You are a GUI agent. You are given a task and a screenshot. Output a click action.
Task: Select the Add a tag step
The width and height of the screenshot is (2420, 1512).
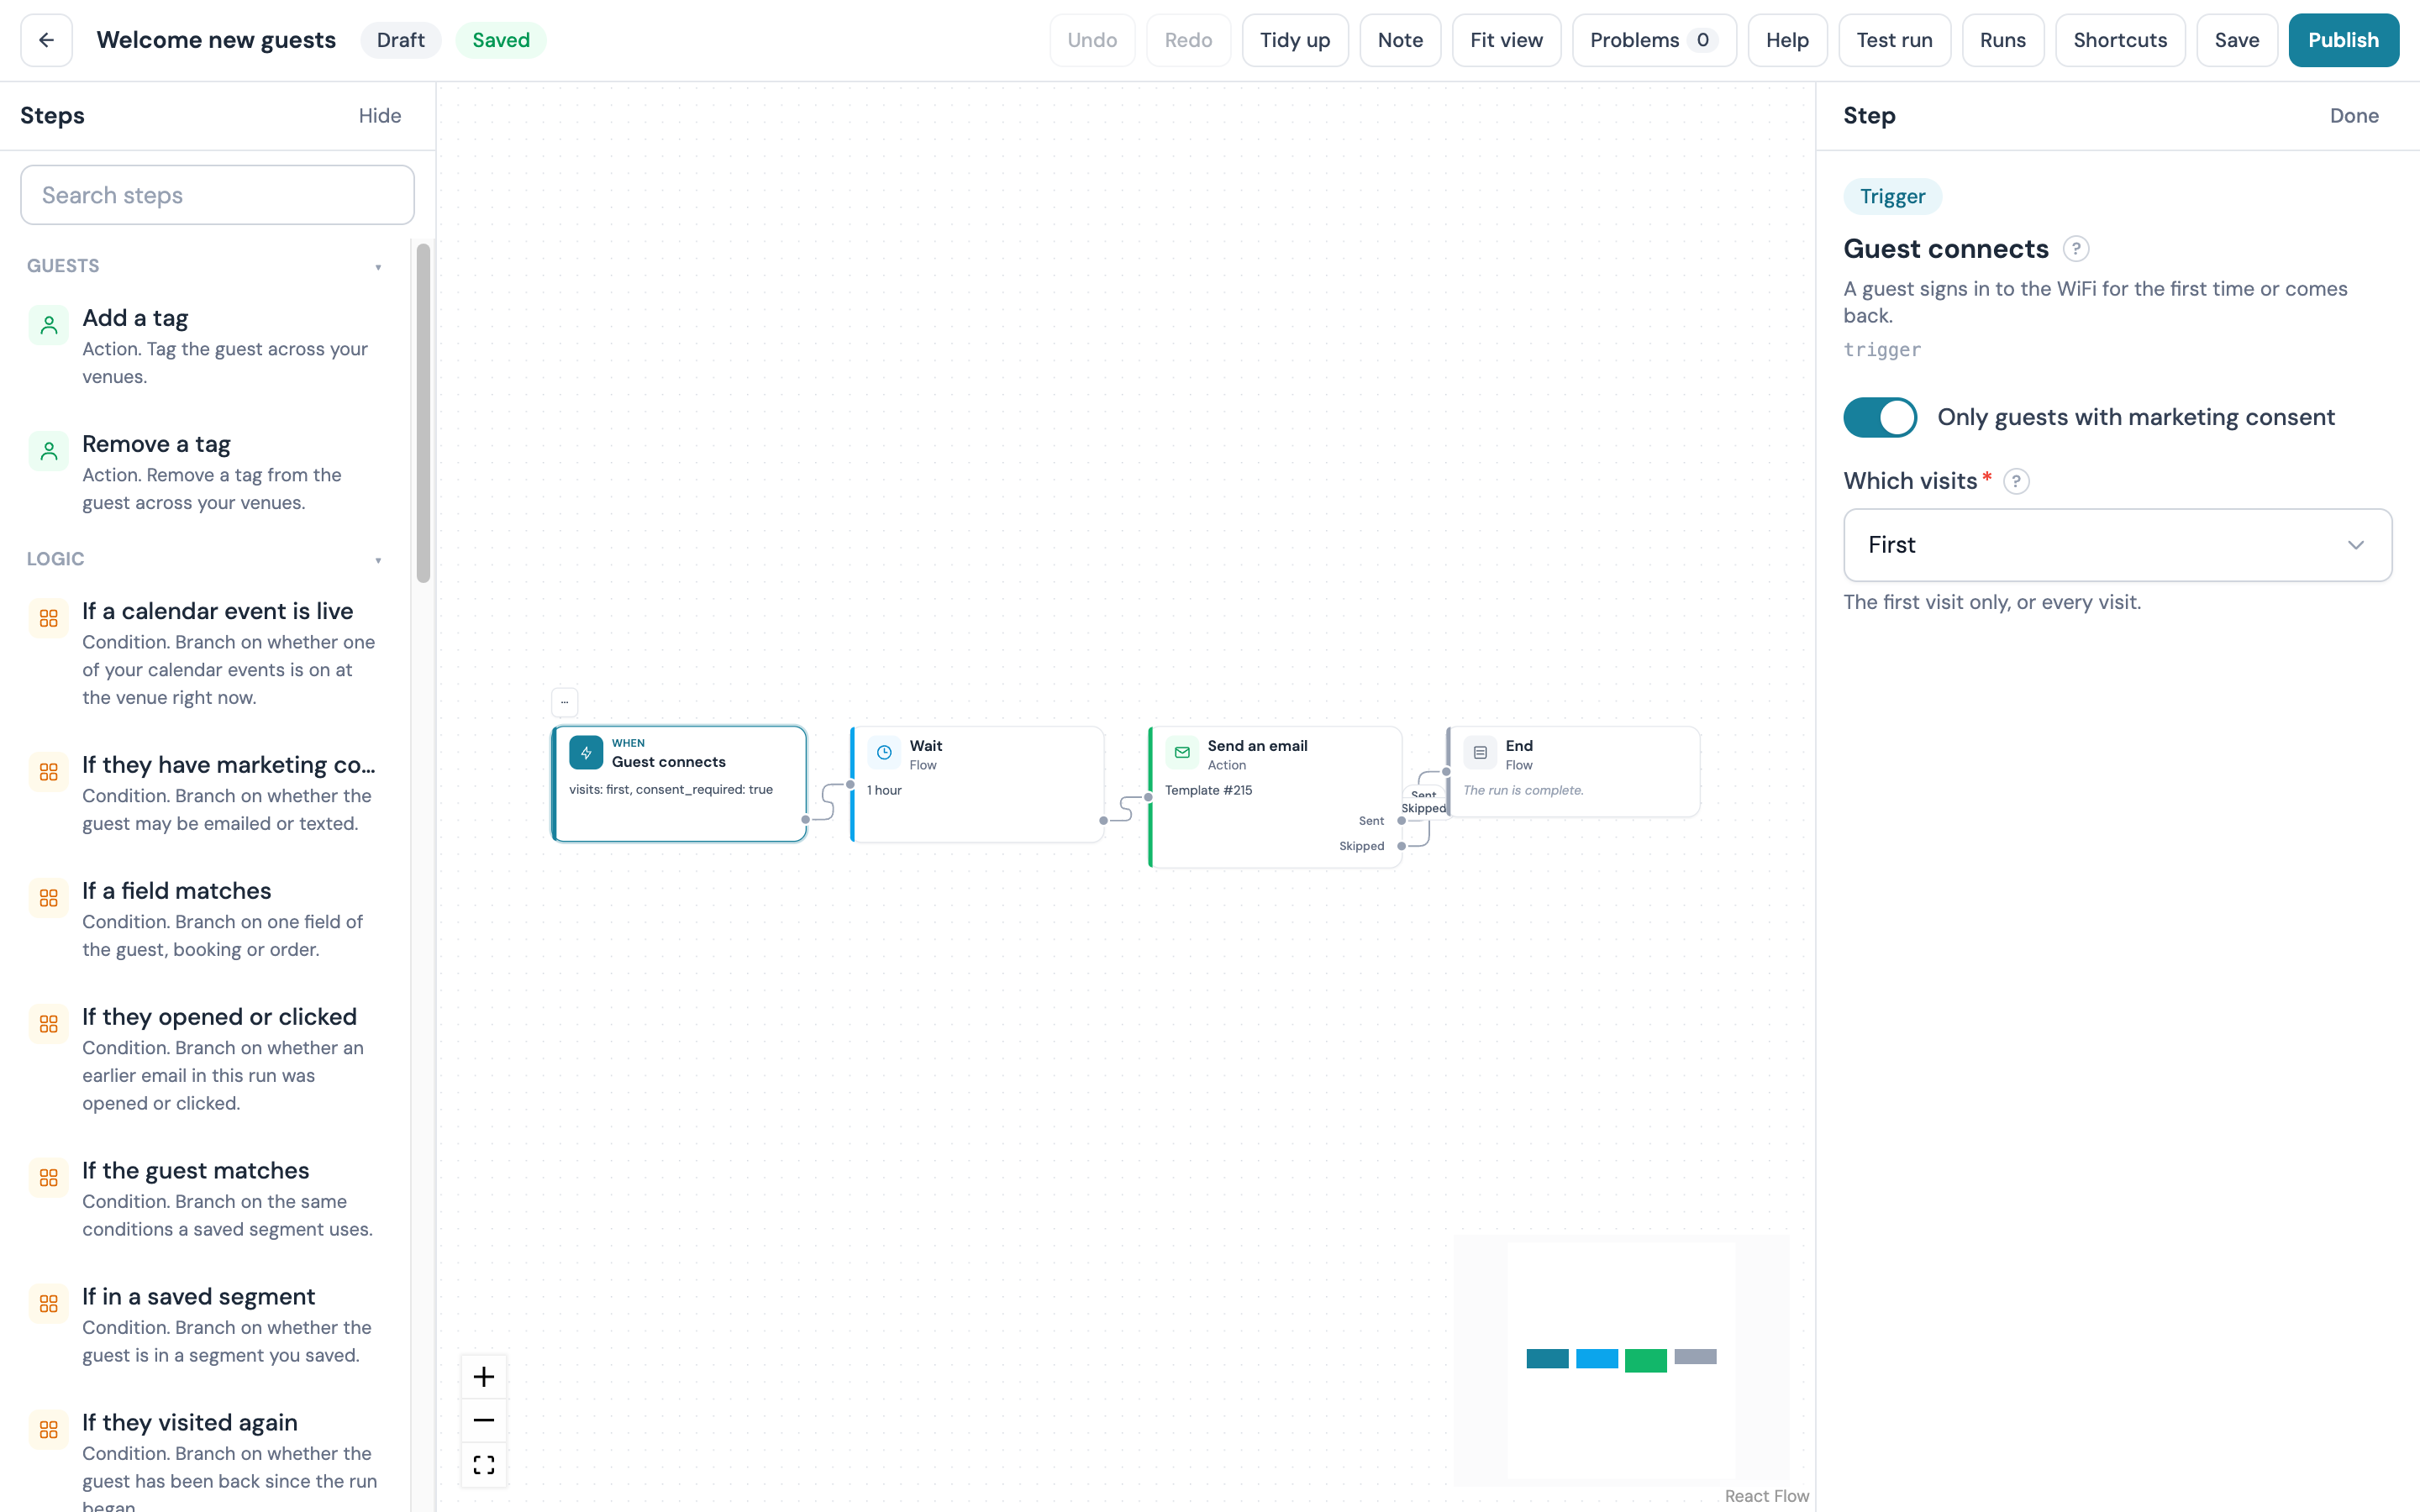coord(205,346)
